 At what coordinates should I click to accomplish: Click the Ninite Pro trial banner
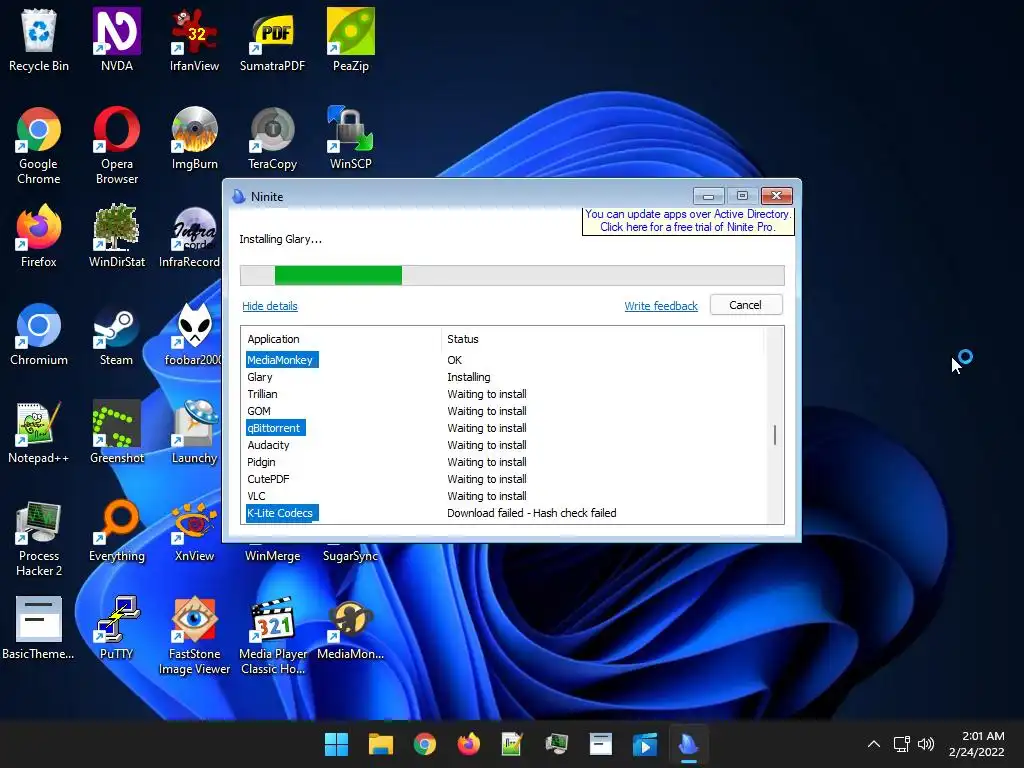point(688,221)
